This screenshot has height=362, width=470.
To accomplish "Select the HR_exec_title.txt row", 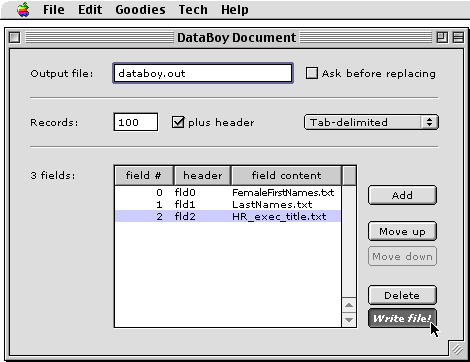I will (228, 216).
